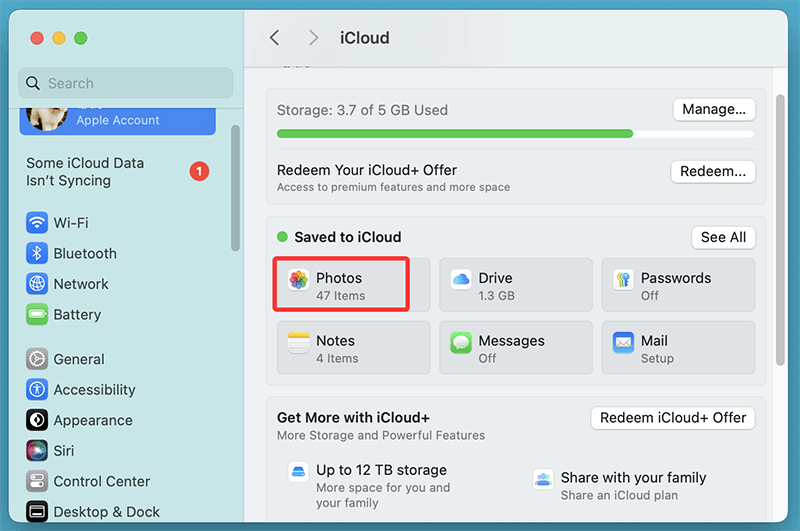Click the Battery icon in sidebar
The image size is (800, 531).
37,315
